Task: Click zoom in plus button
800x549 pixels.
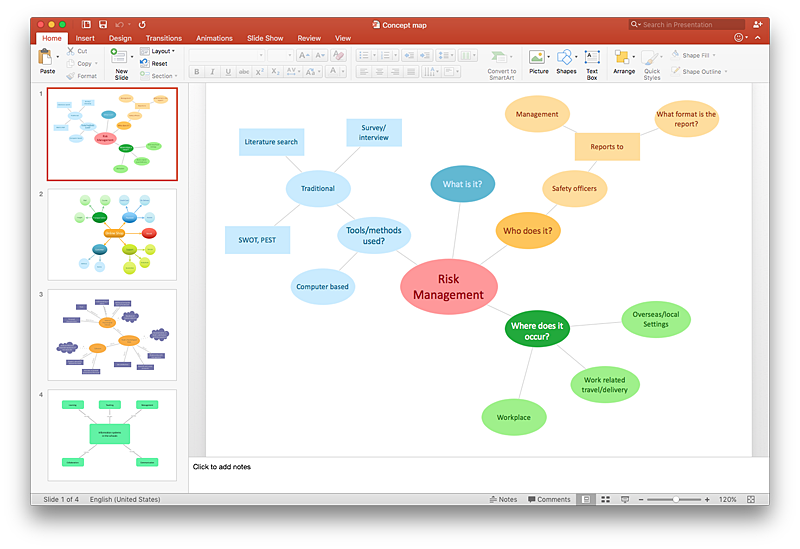Action: click(x=707, y=500)
